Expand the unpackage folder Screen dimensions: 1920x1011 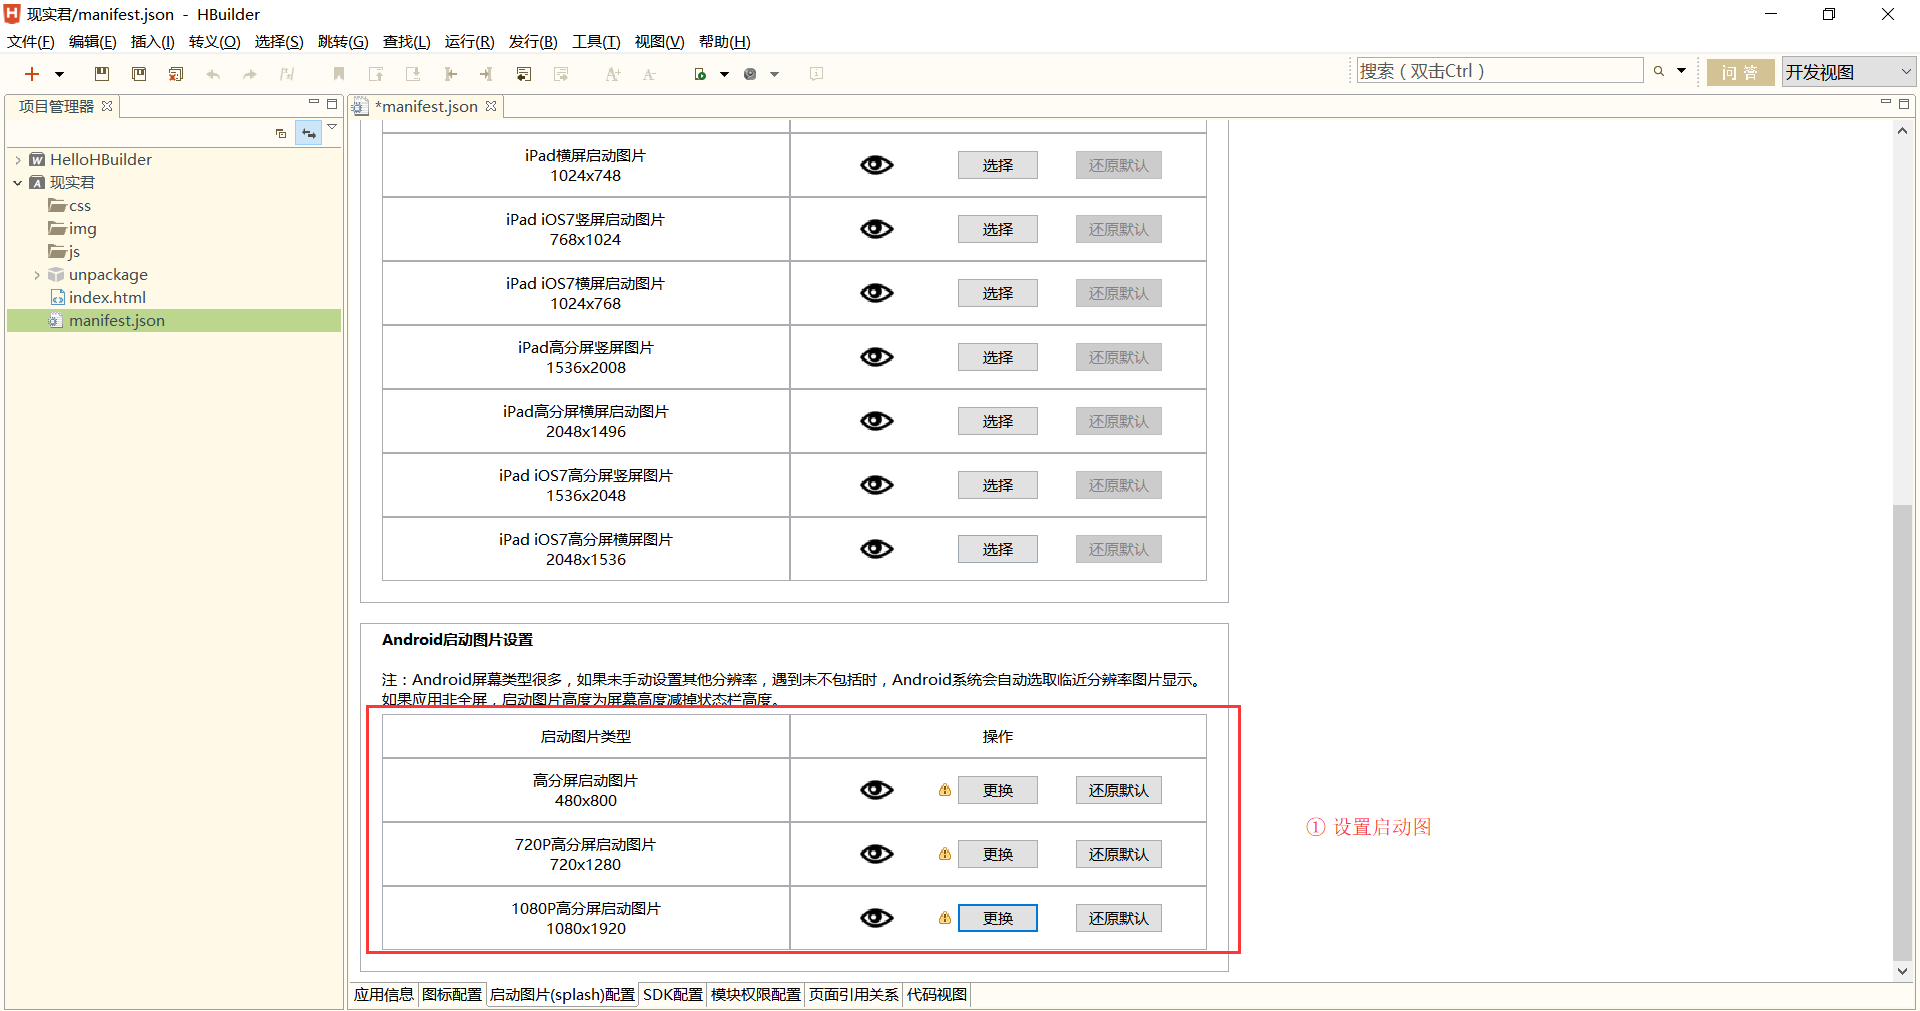[x=37, y=275]
